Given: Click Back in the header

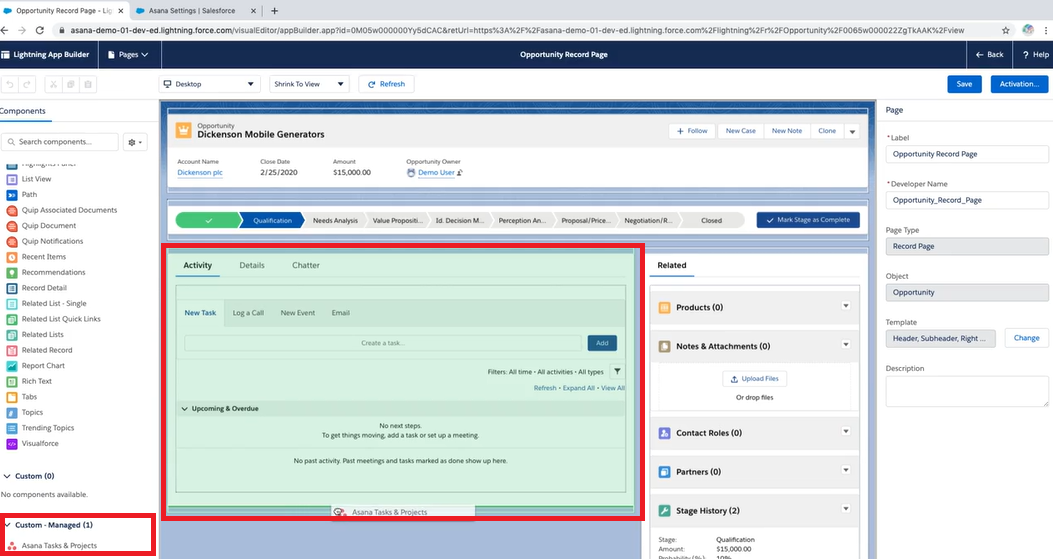Looking at the screenshot, I should click(989, 54).
